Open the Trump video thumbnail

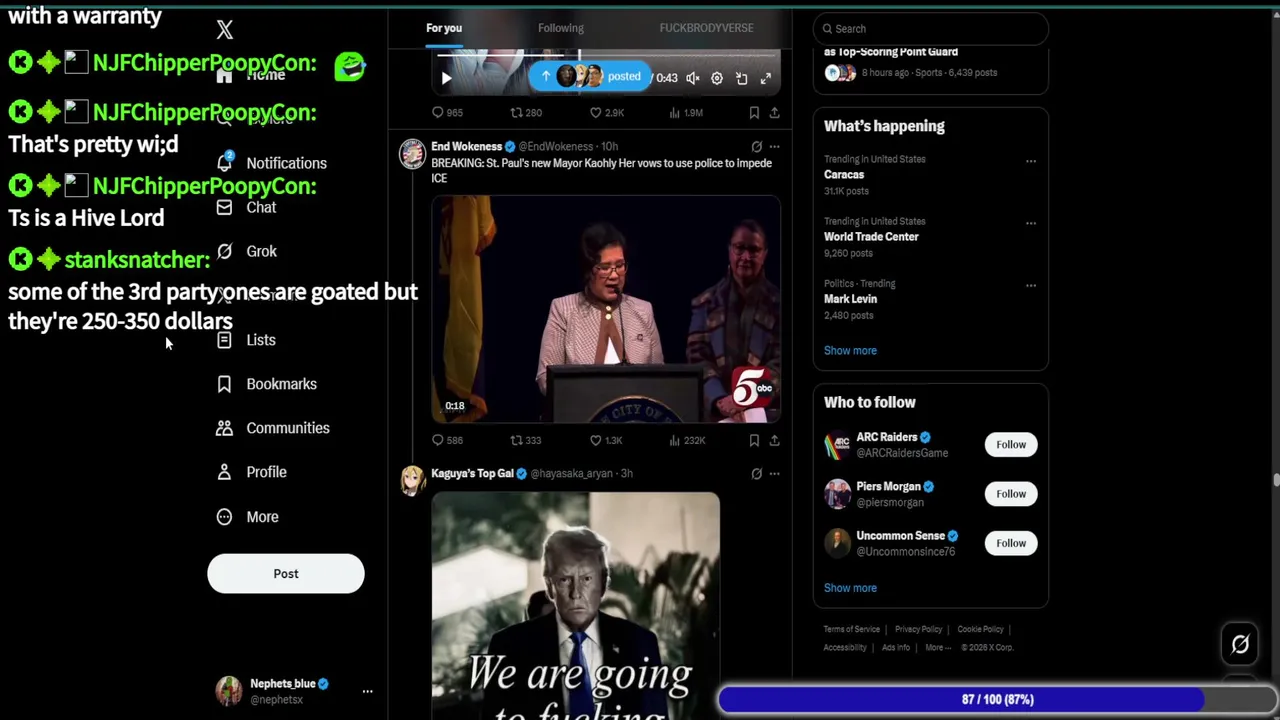pyautogui.click(x=575, y=605)
